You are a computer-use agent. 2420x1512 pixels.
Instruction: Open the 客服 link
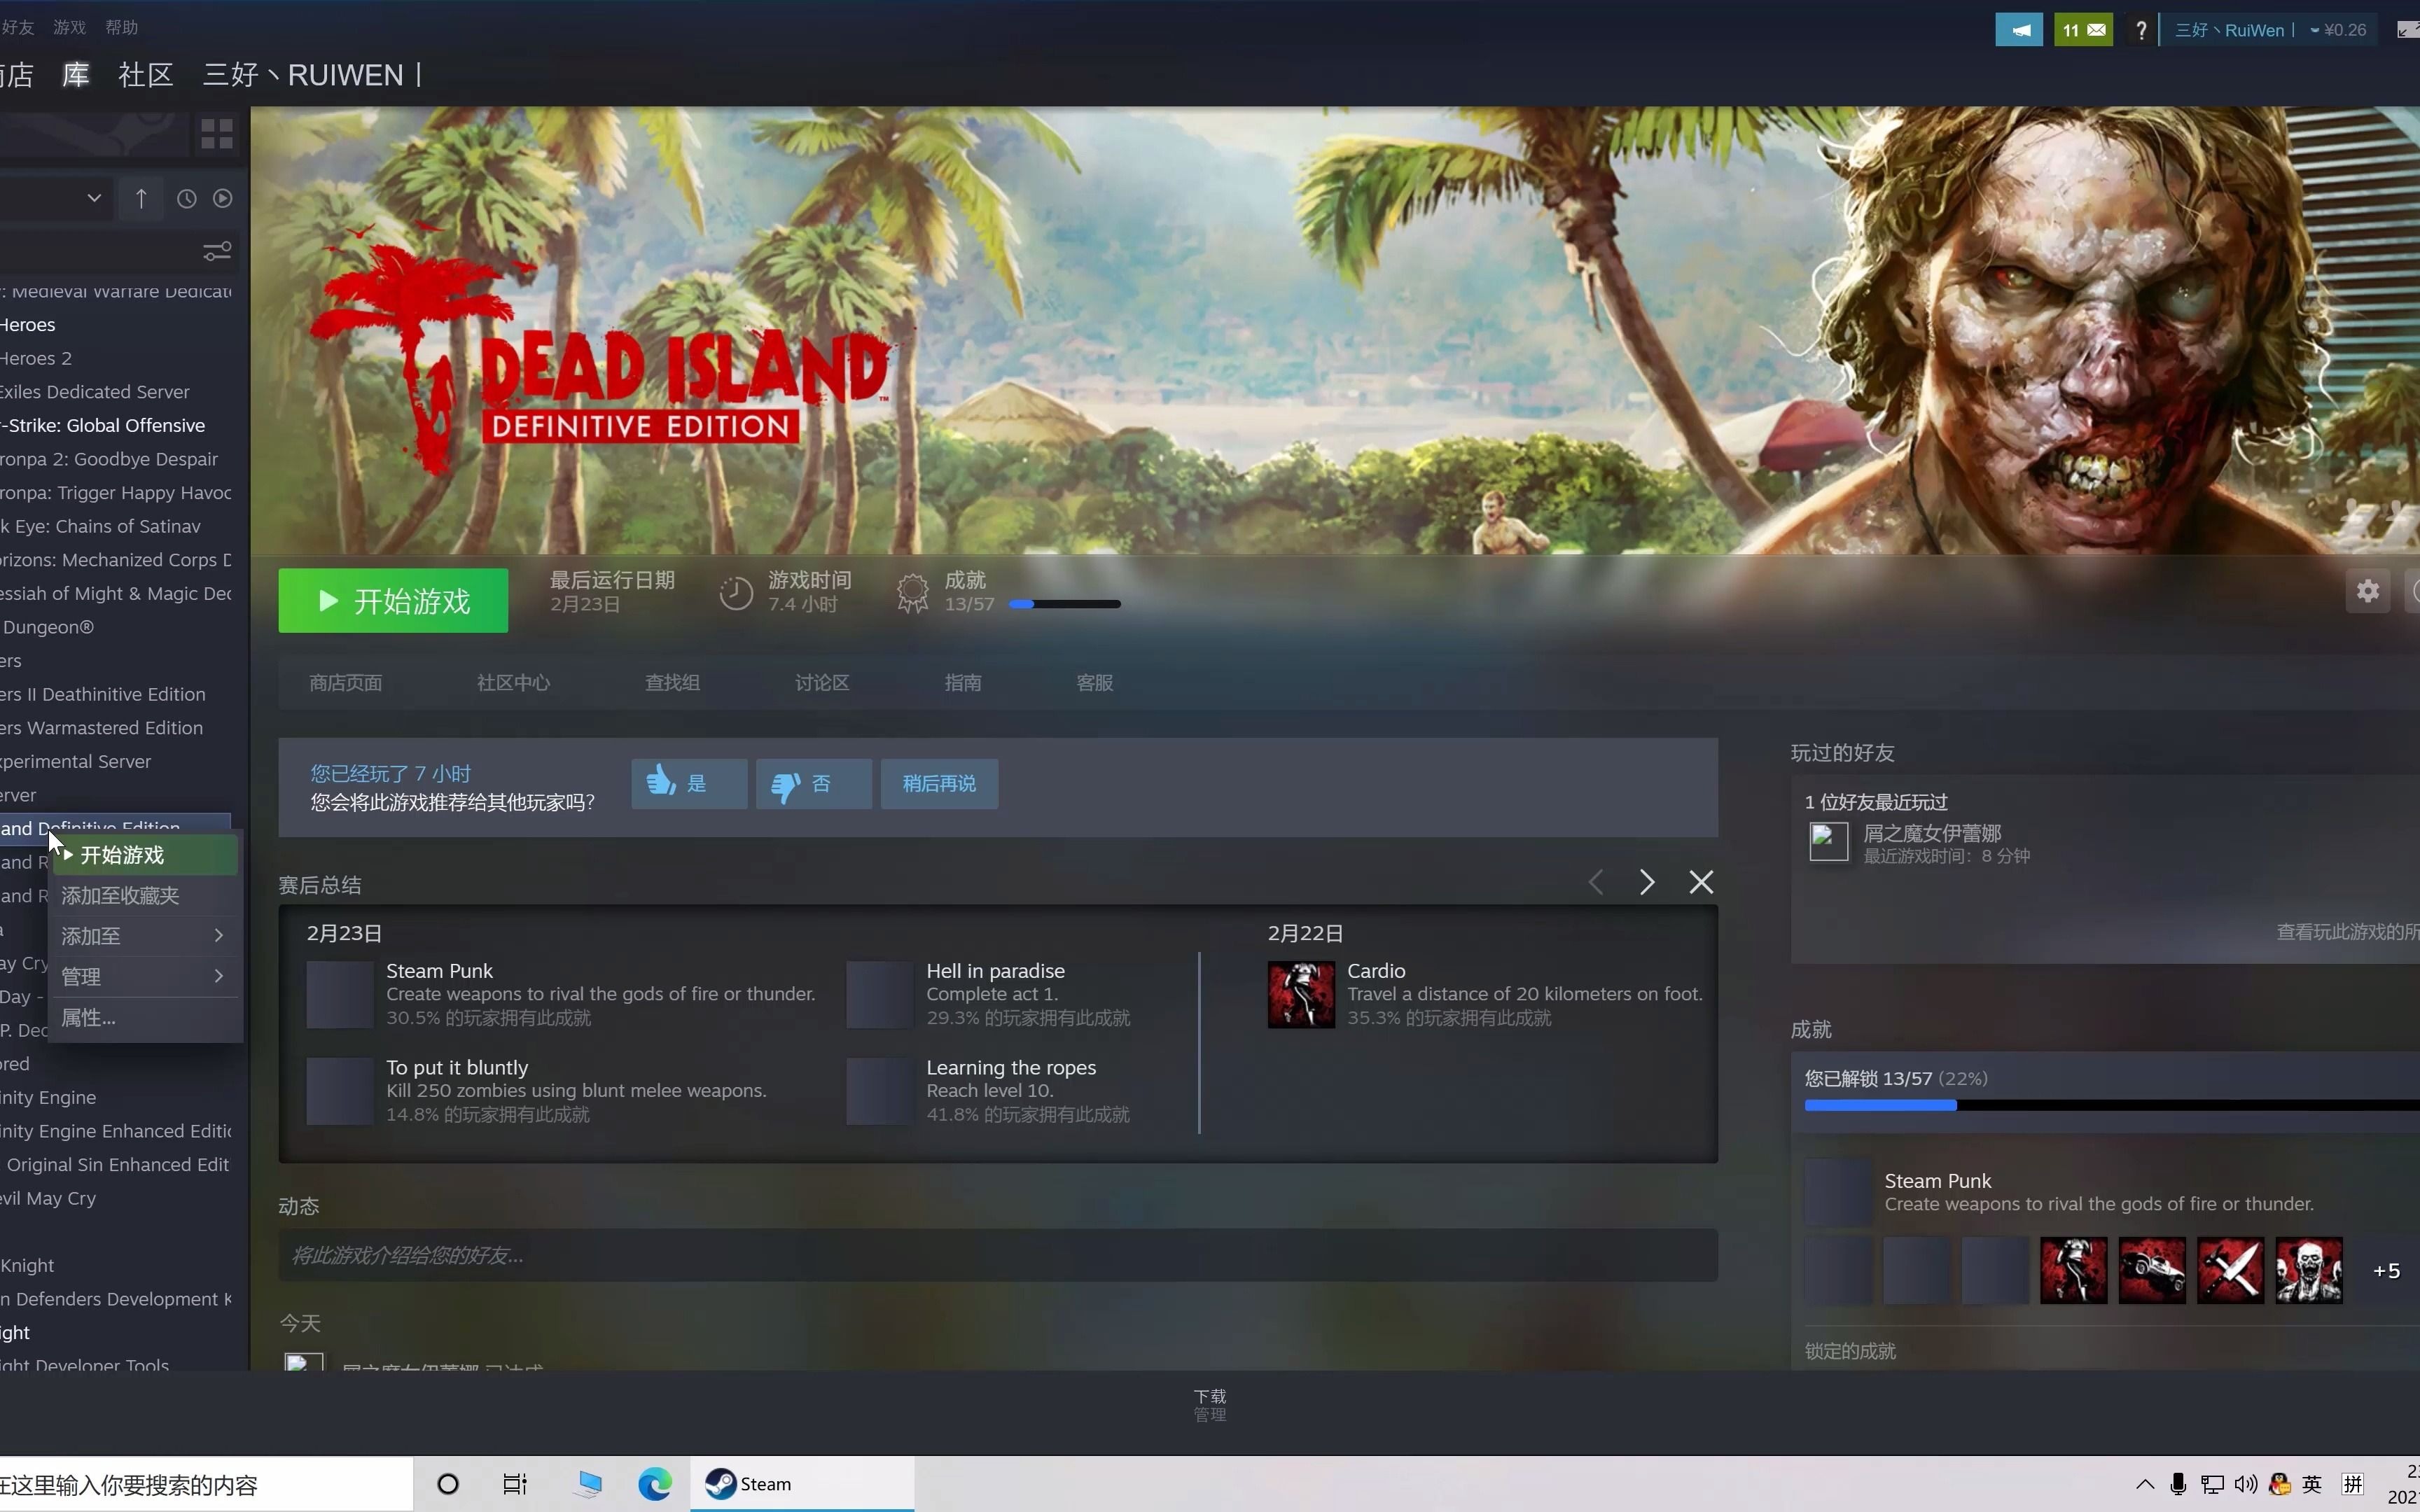[1095, 683]
